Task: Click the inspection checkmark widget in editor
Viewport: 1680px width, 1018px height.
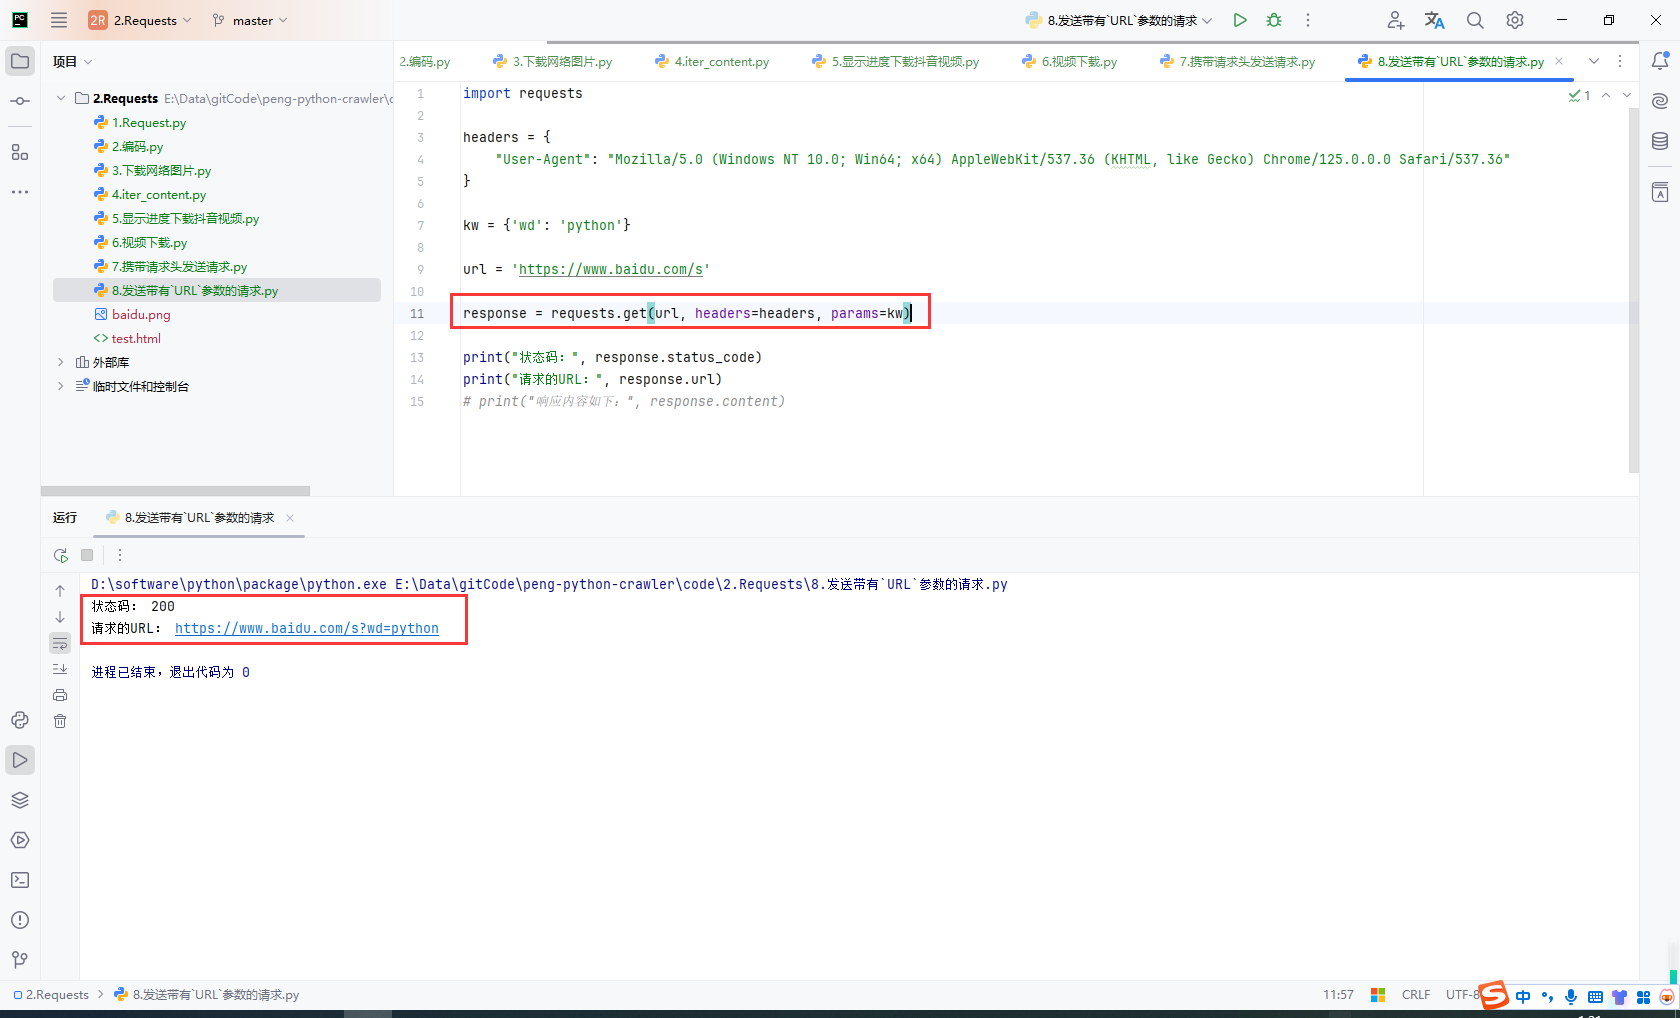Action: pos(1580,95)
